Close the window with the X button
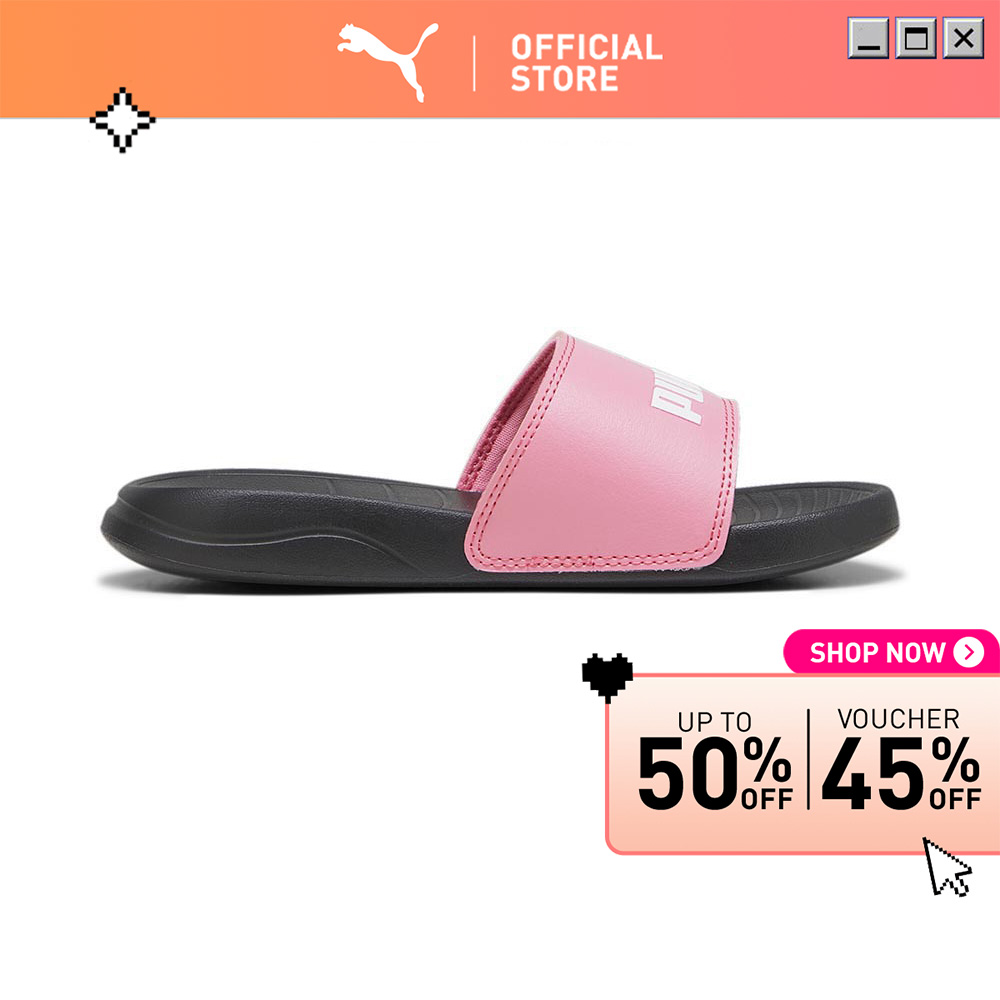Screen dimensions: 1000x1000 pyautogui.click(x=964, y=38)
